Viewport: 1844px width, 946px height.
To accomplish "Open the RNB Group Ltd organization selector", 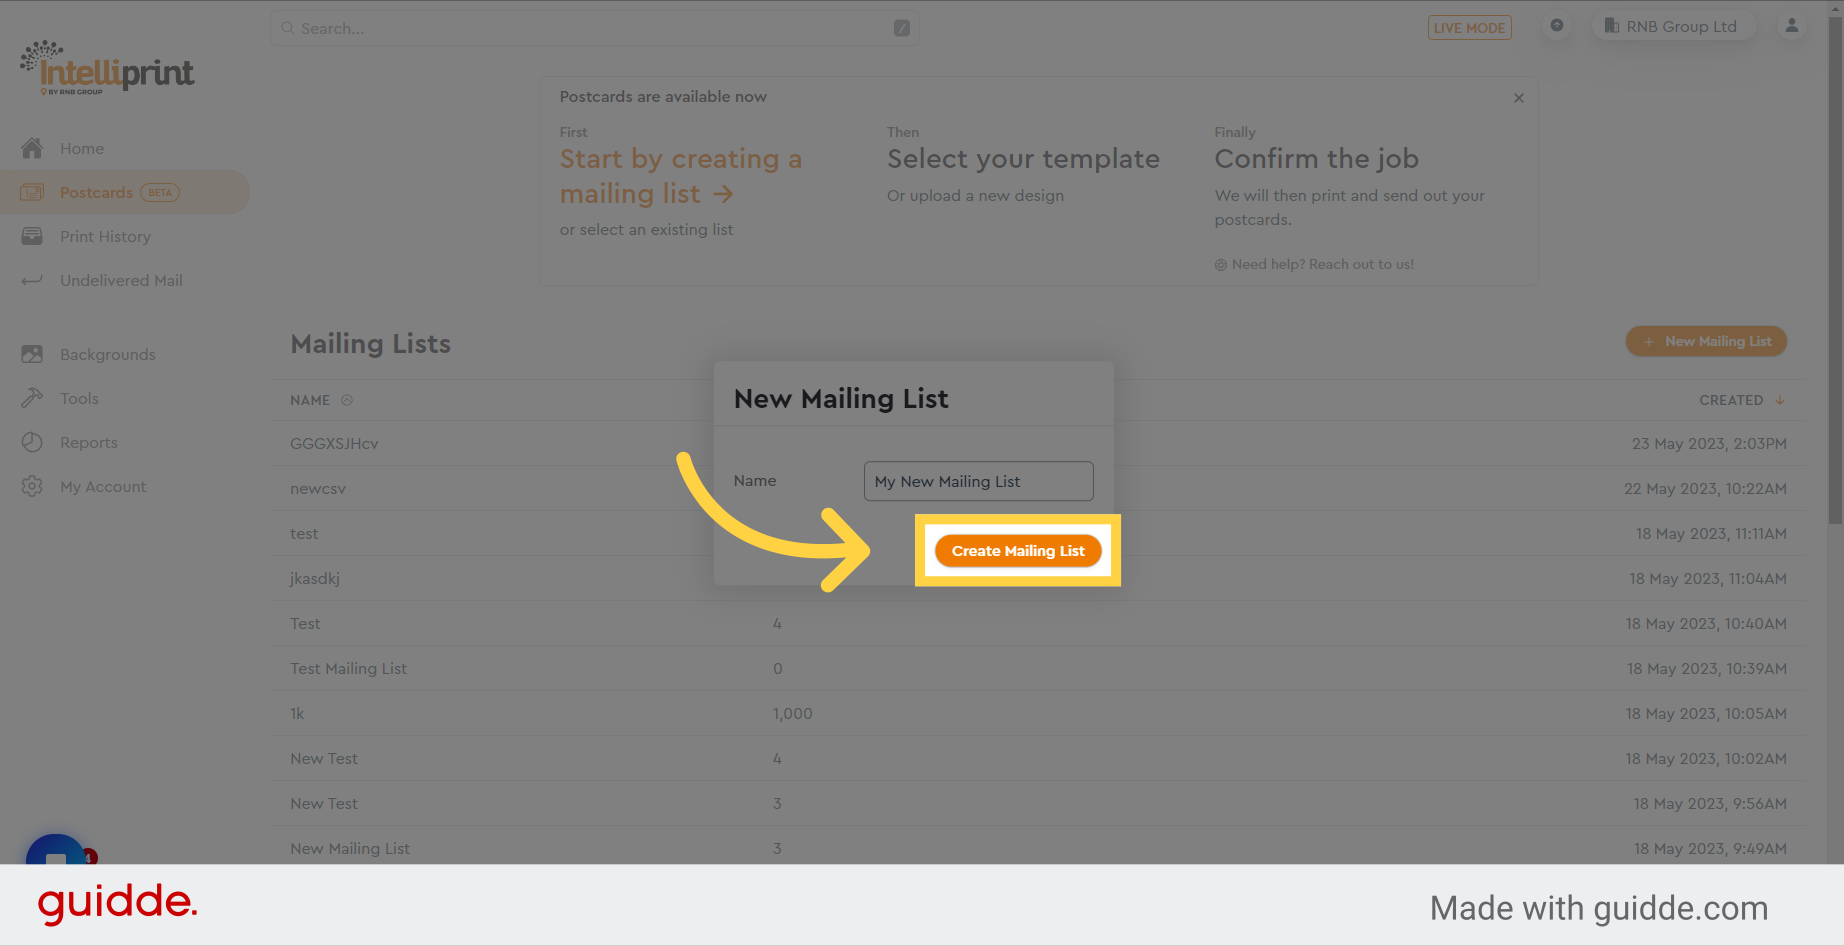I will pos(1671,26).
